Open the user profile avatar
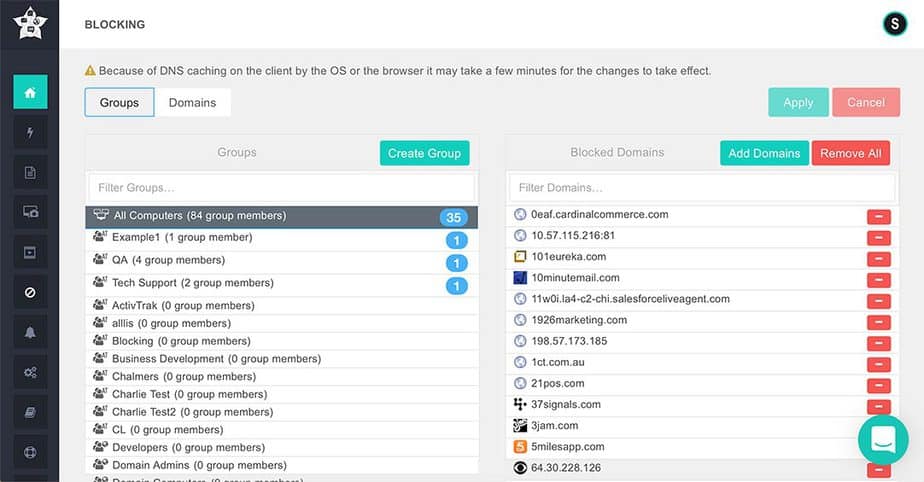This screenshot has height=482, width=924. (894, 24)
